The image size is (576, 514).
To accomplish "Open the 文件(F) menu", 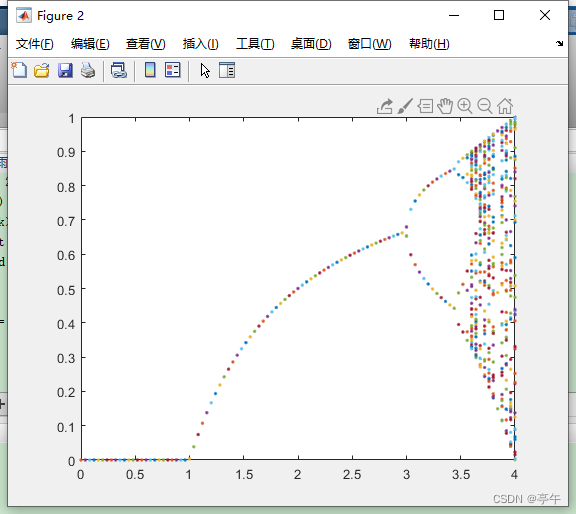I will pyautogui.click(x=35, y=44).
